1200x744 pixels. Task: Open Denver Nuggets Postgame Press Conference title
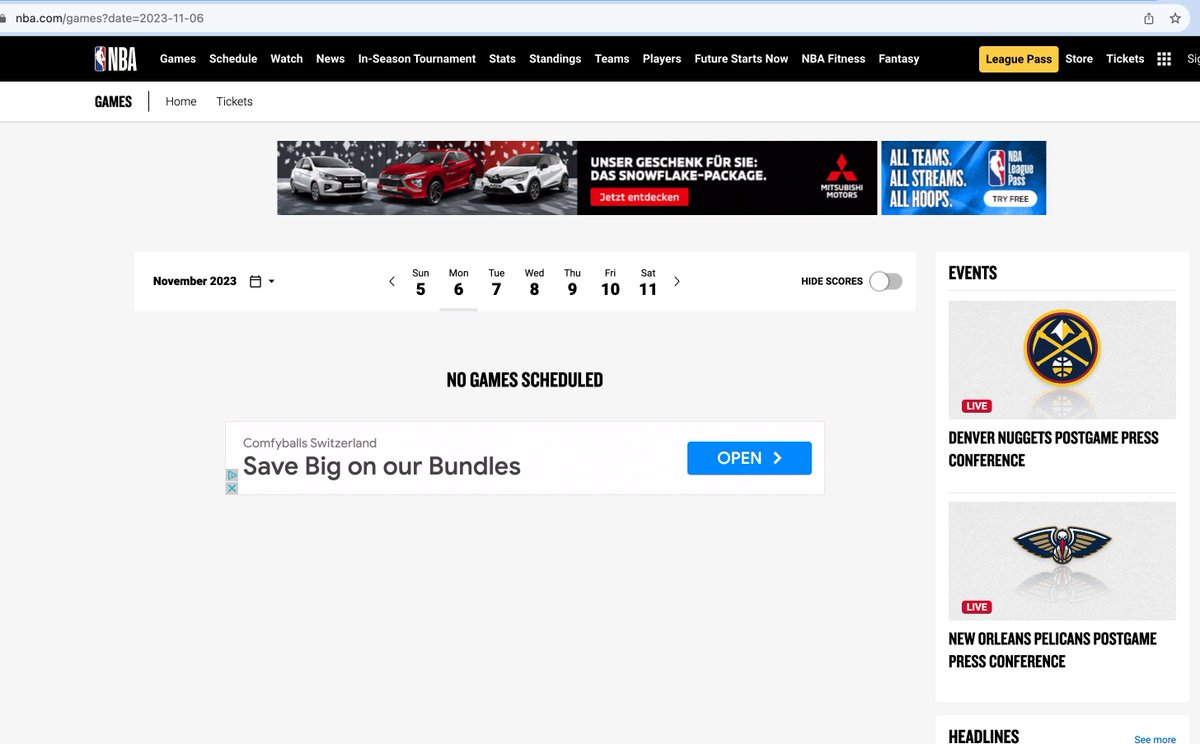1053,449
